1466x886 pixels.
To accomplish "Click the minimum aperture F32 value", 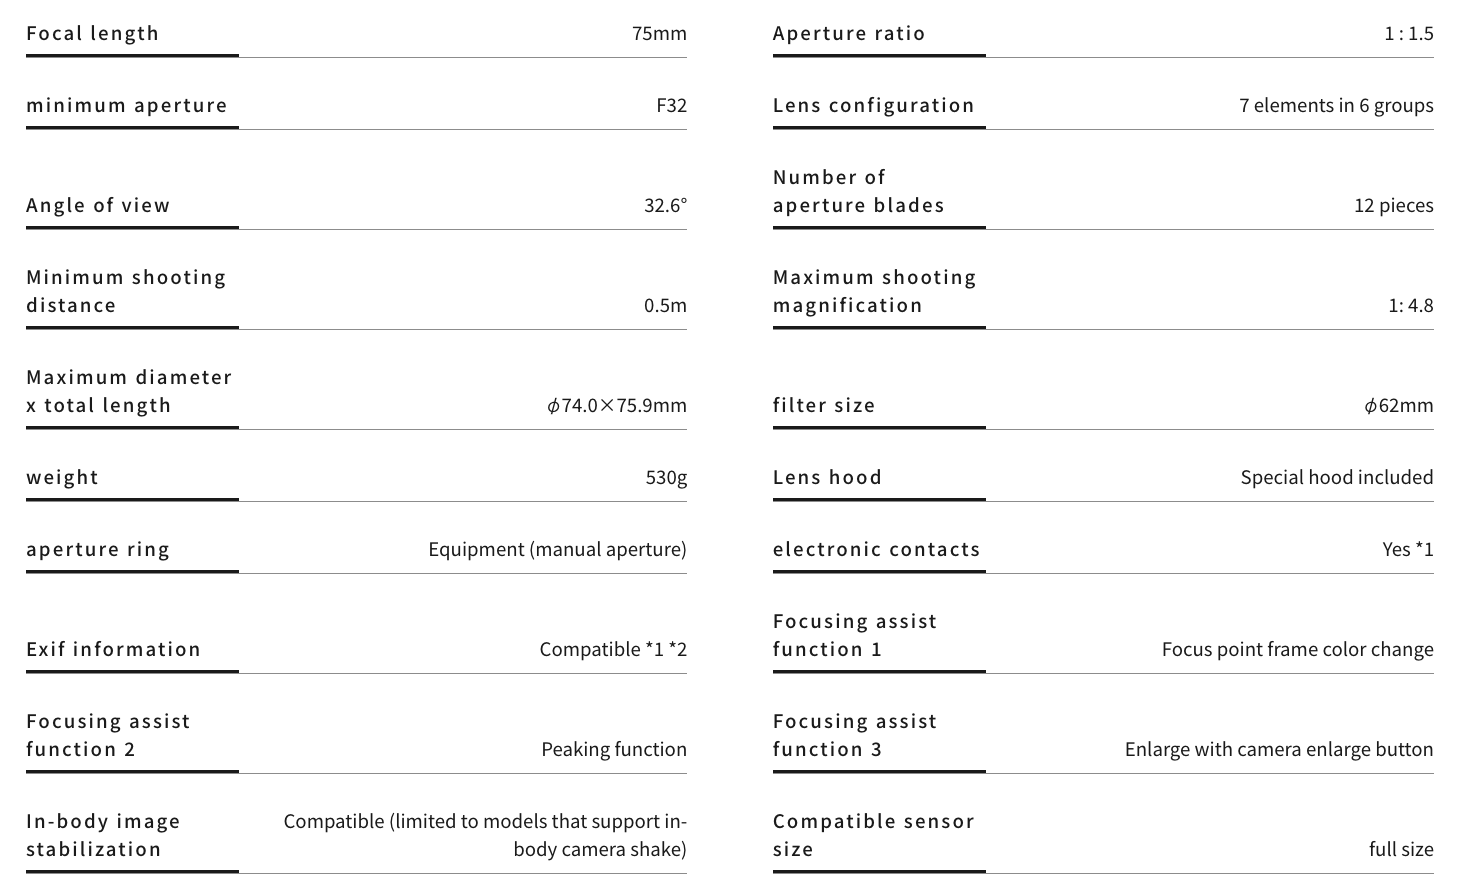I will coord(671,105).
